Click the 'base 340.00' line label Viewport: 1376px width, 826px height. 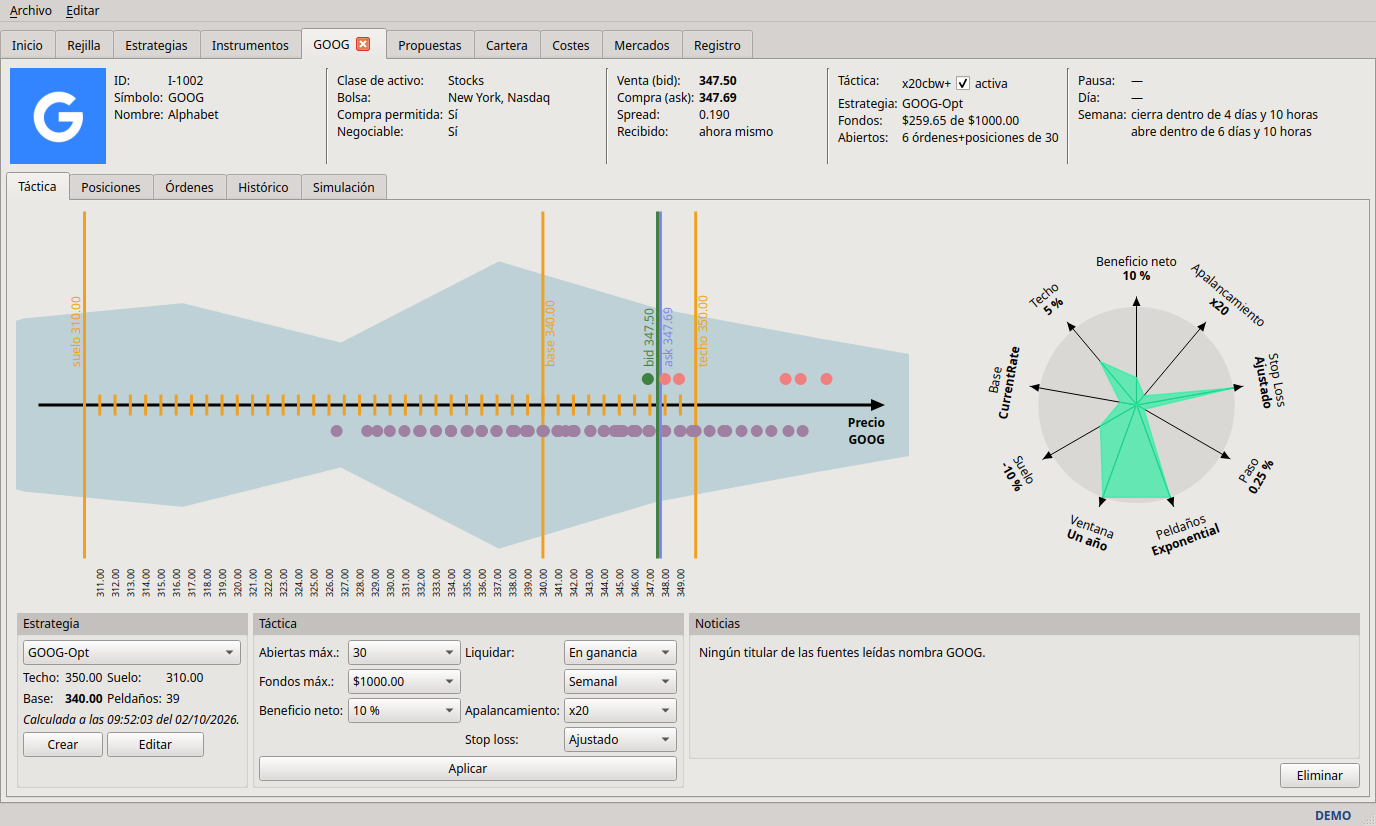[x=549, y=333]
